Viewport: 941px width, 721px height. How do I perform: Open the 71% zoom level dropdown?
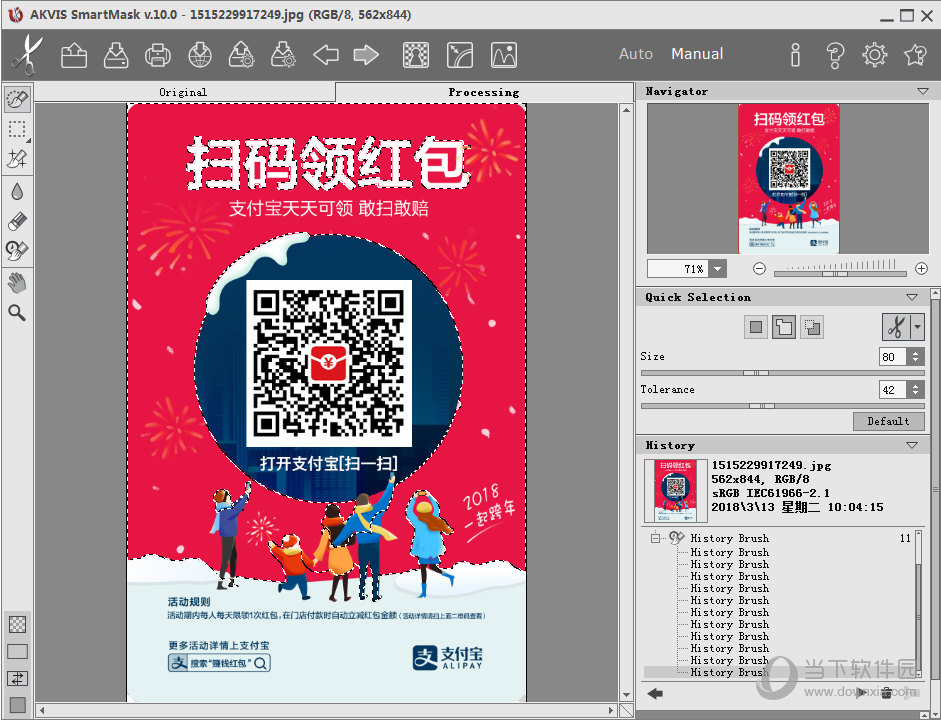tap(717, 269)
